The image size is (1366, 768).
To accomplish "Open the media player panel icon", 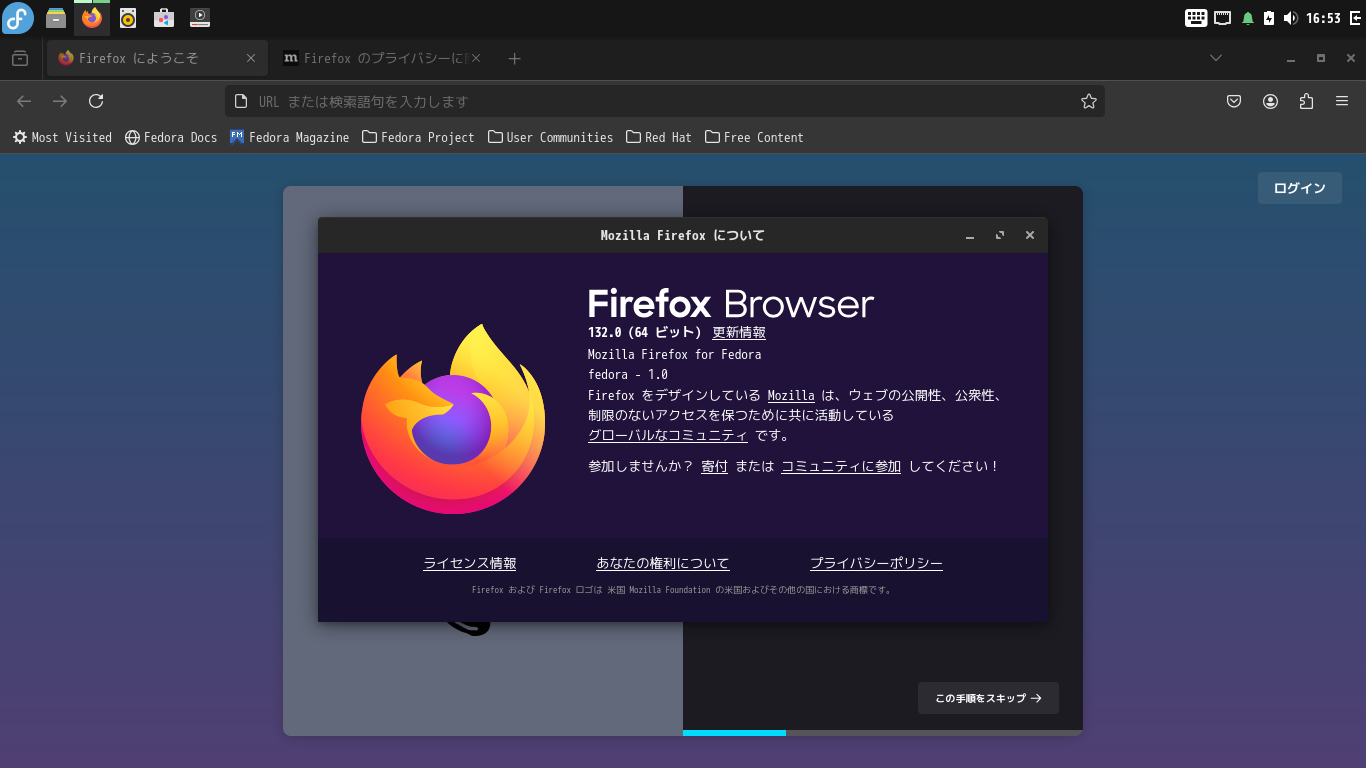I will point(200,18).
